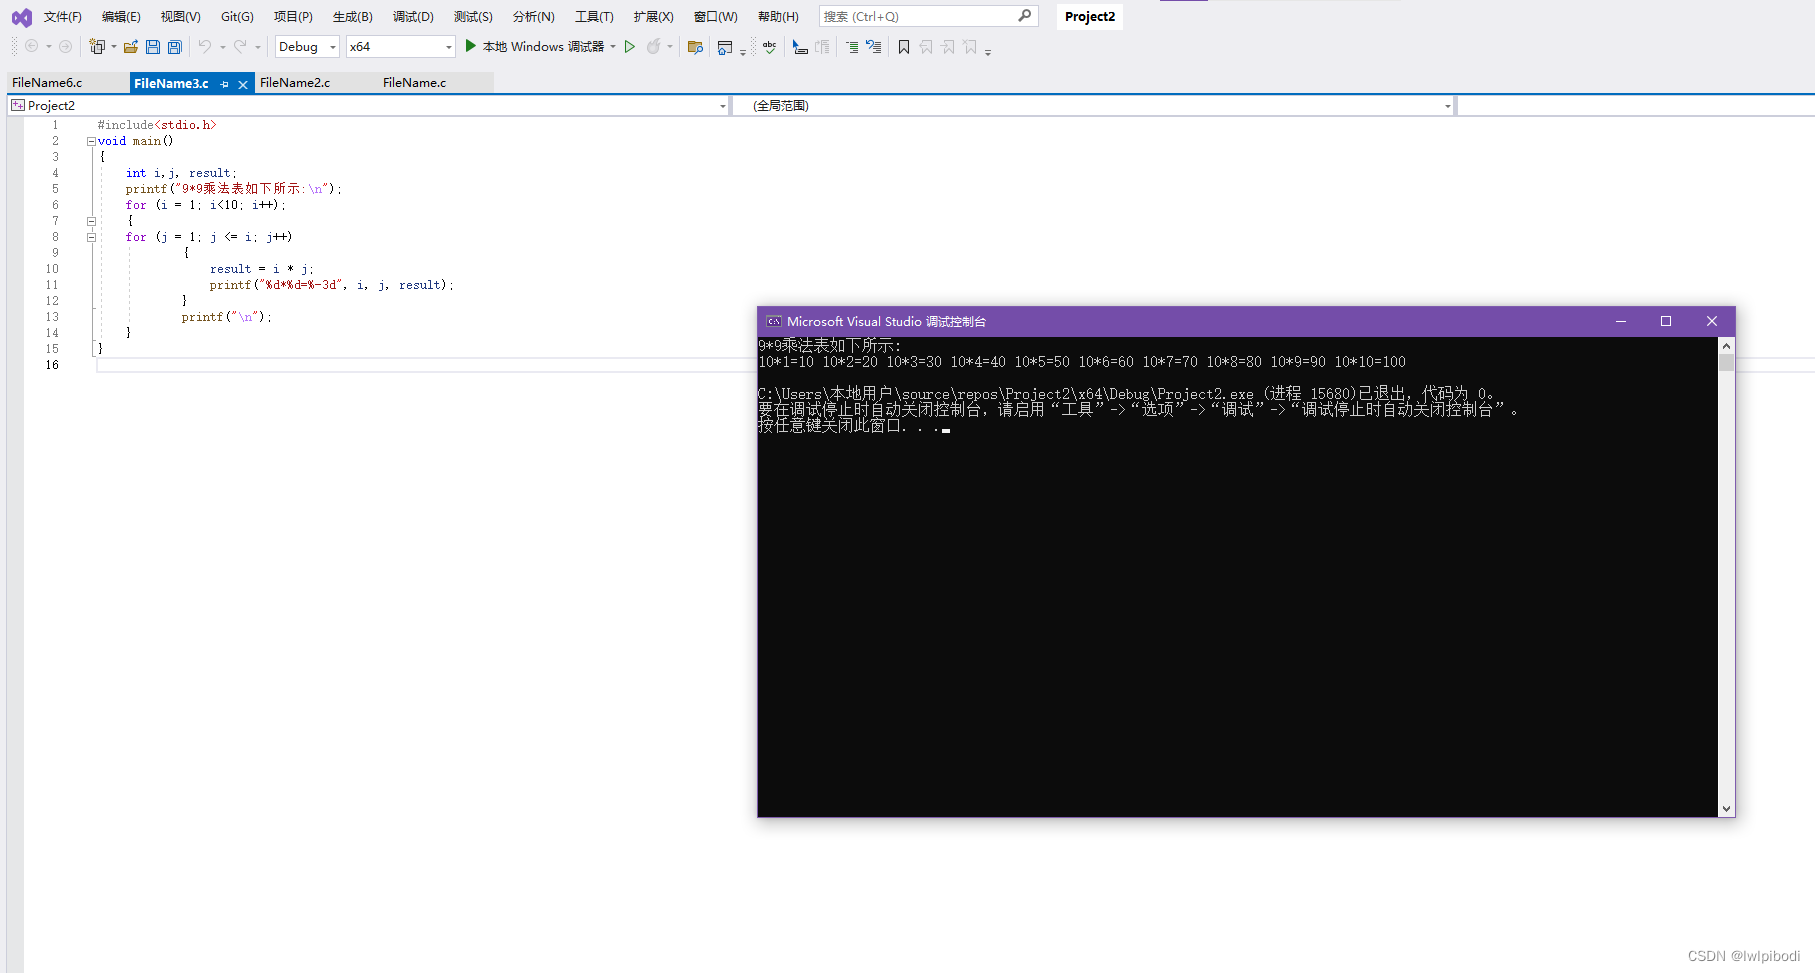Viewport: 1815px width, 973px height.
Task: Click the next bookmark icon
Action: click(948, 47)
